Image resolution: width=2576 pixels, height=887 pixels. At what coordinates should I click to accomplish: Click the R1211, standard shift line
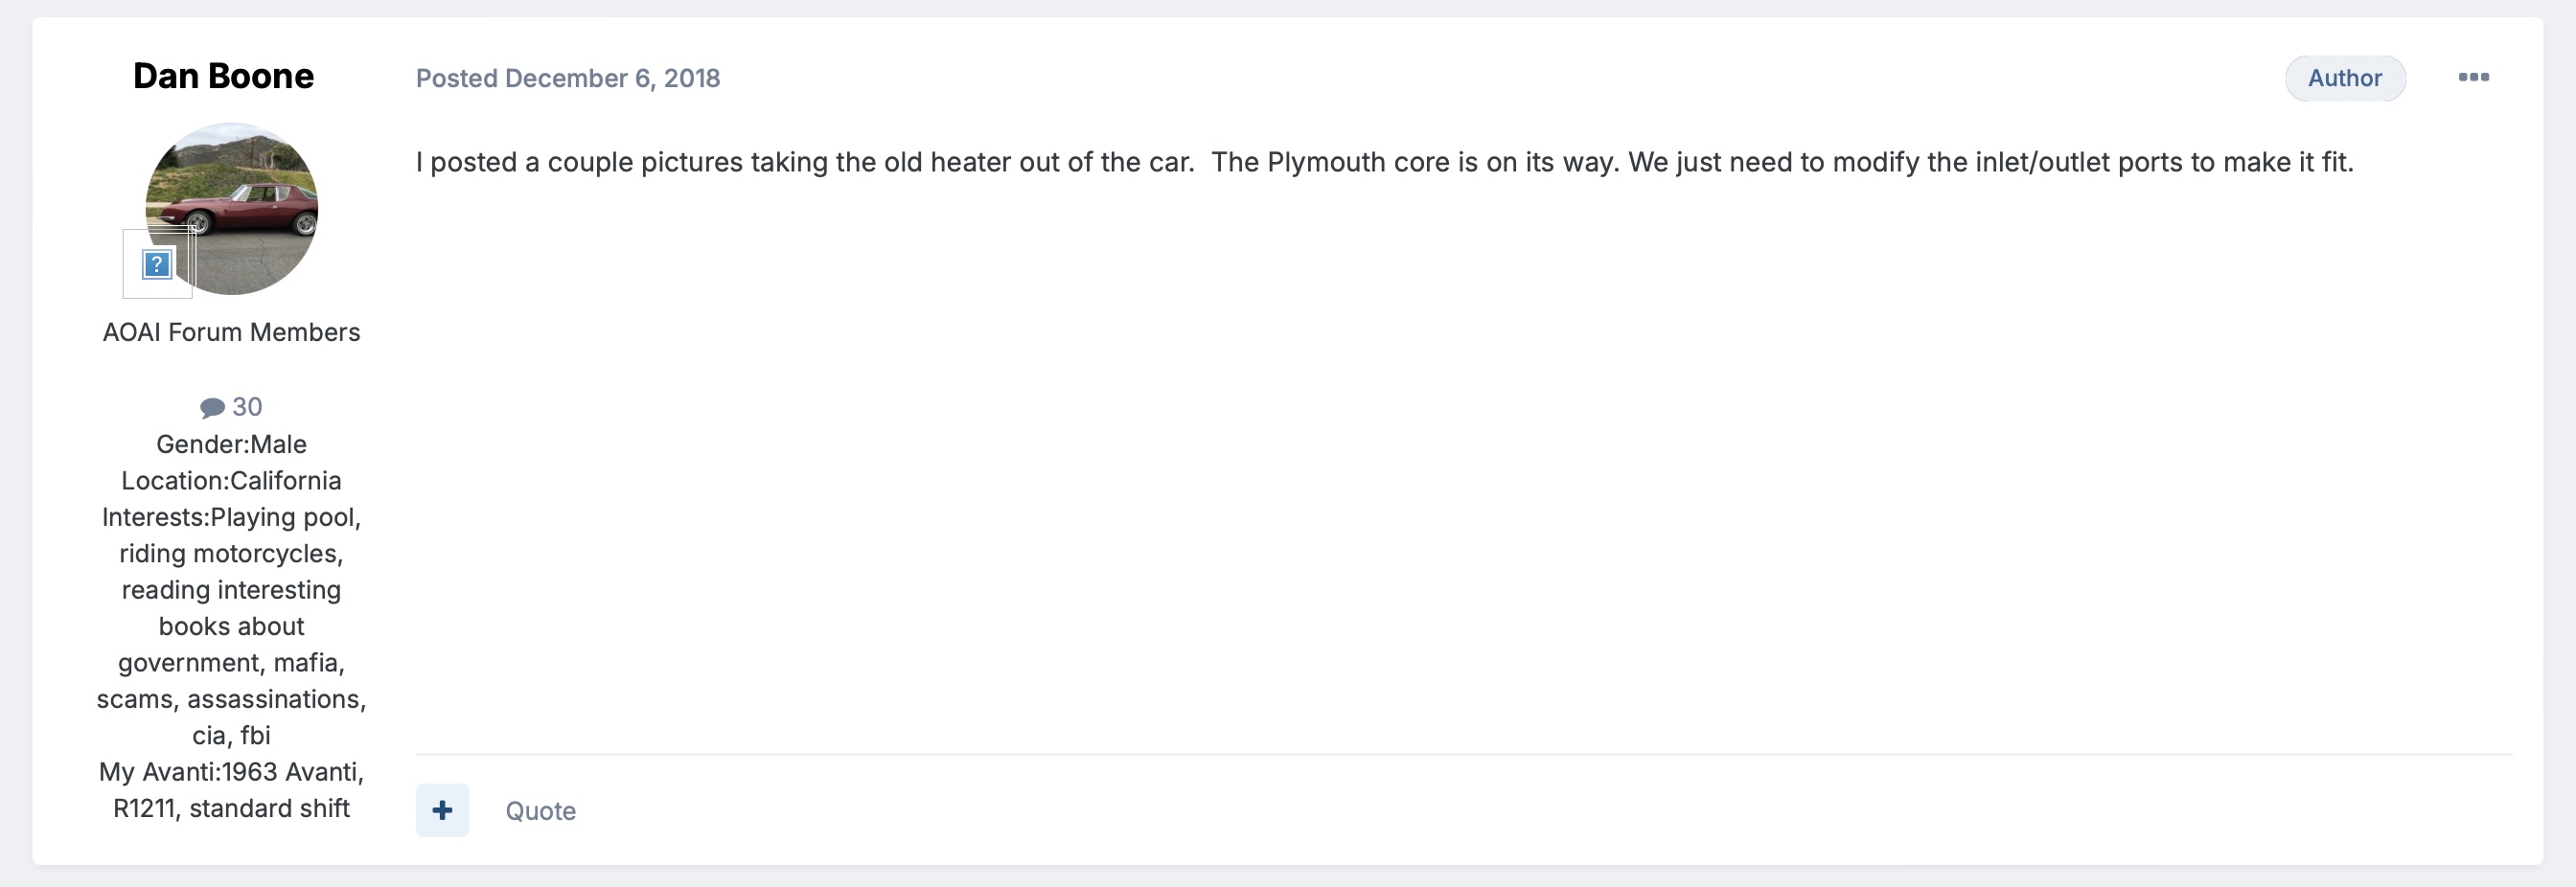pyautogui.click(x=231, y=808)
